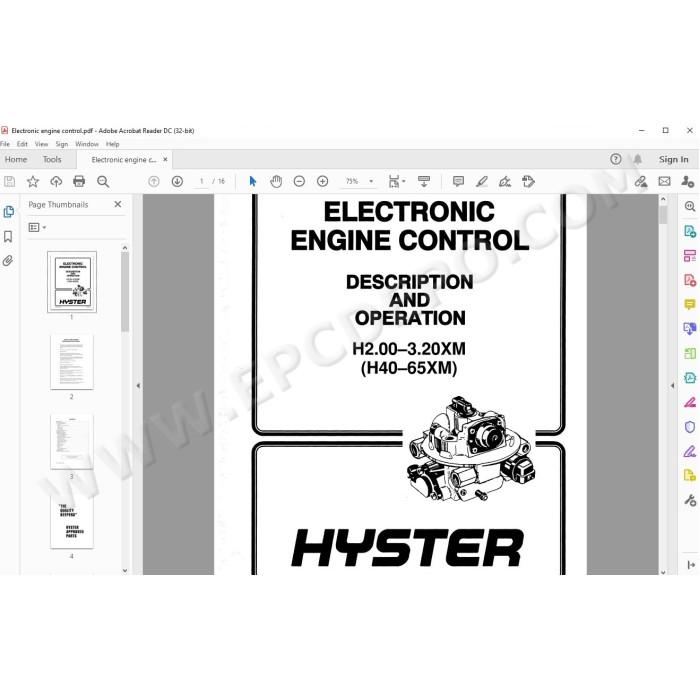Image resolution: width=700 pixels, height=700 pixels.
Task: Click the current page number field
Action: point(201,181)
